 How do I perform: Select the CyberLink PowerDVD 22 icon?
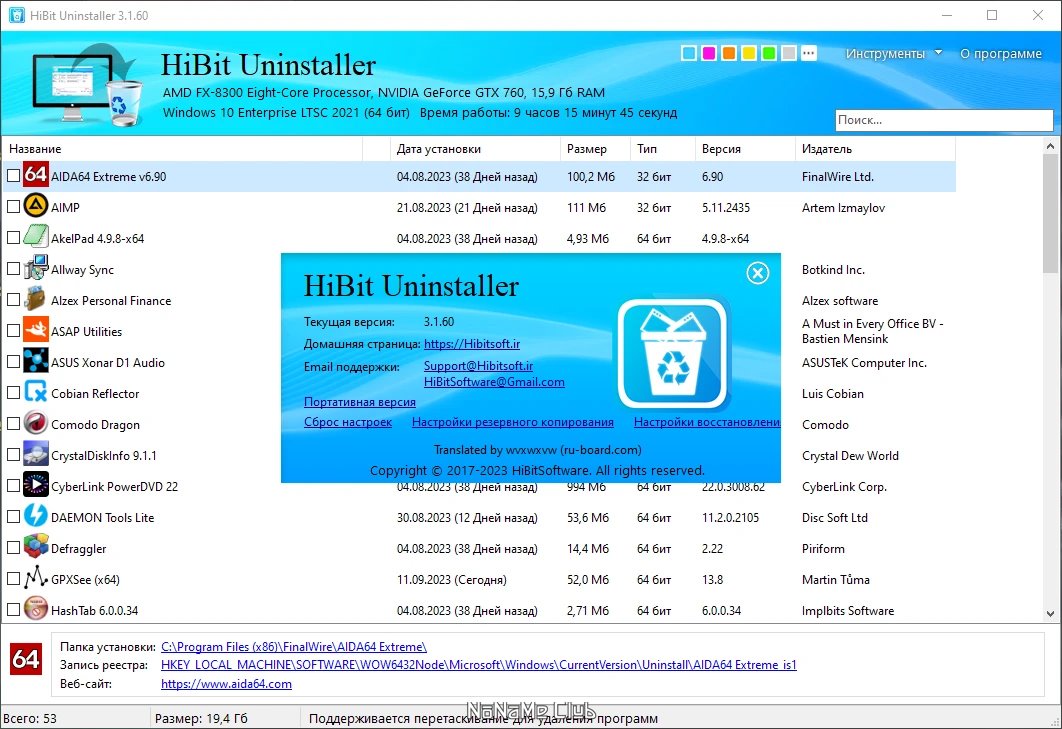point(35,486)
